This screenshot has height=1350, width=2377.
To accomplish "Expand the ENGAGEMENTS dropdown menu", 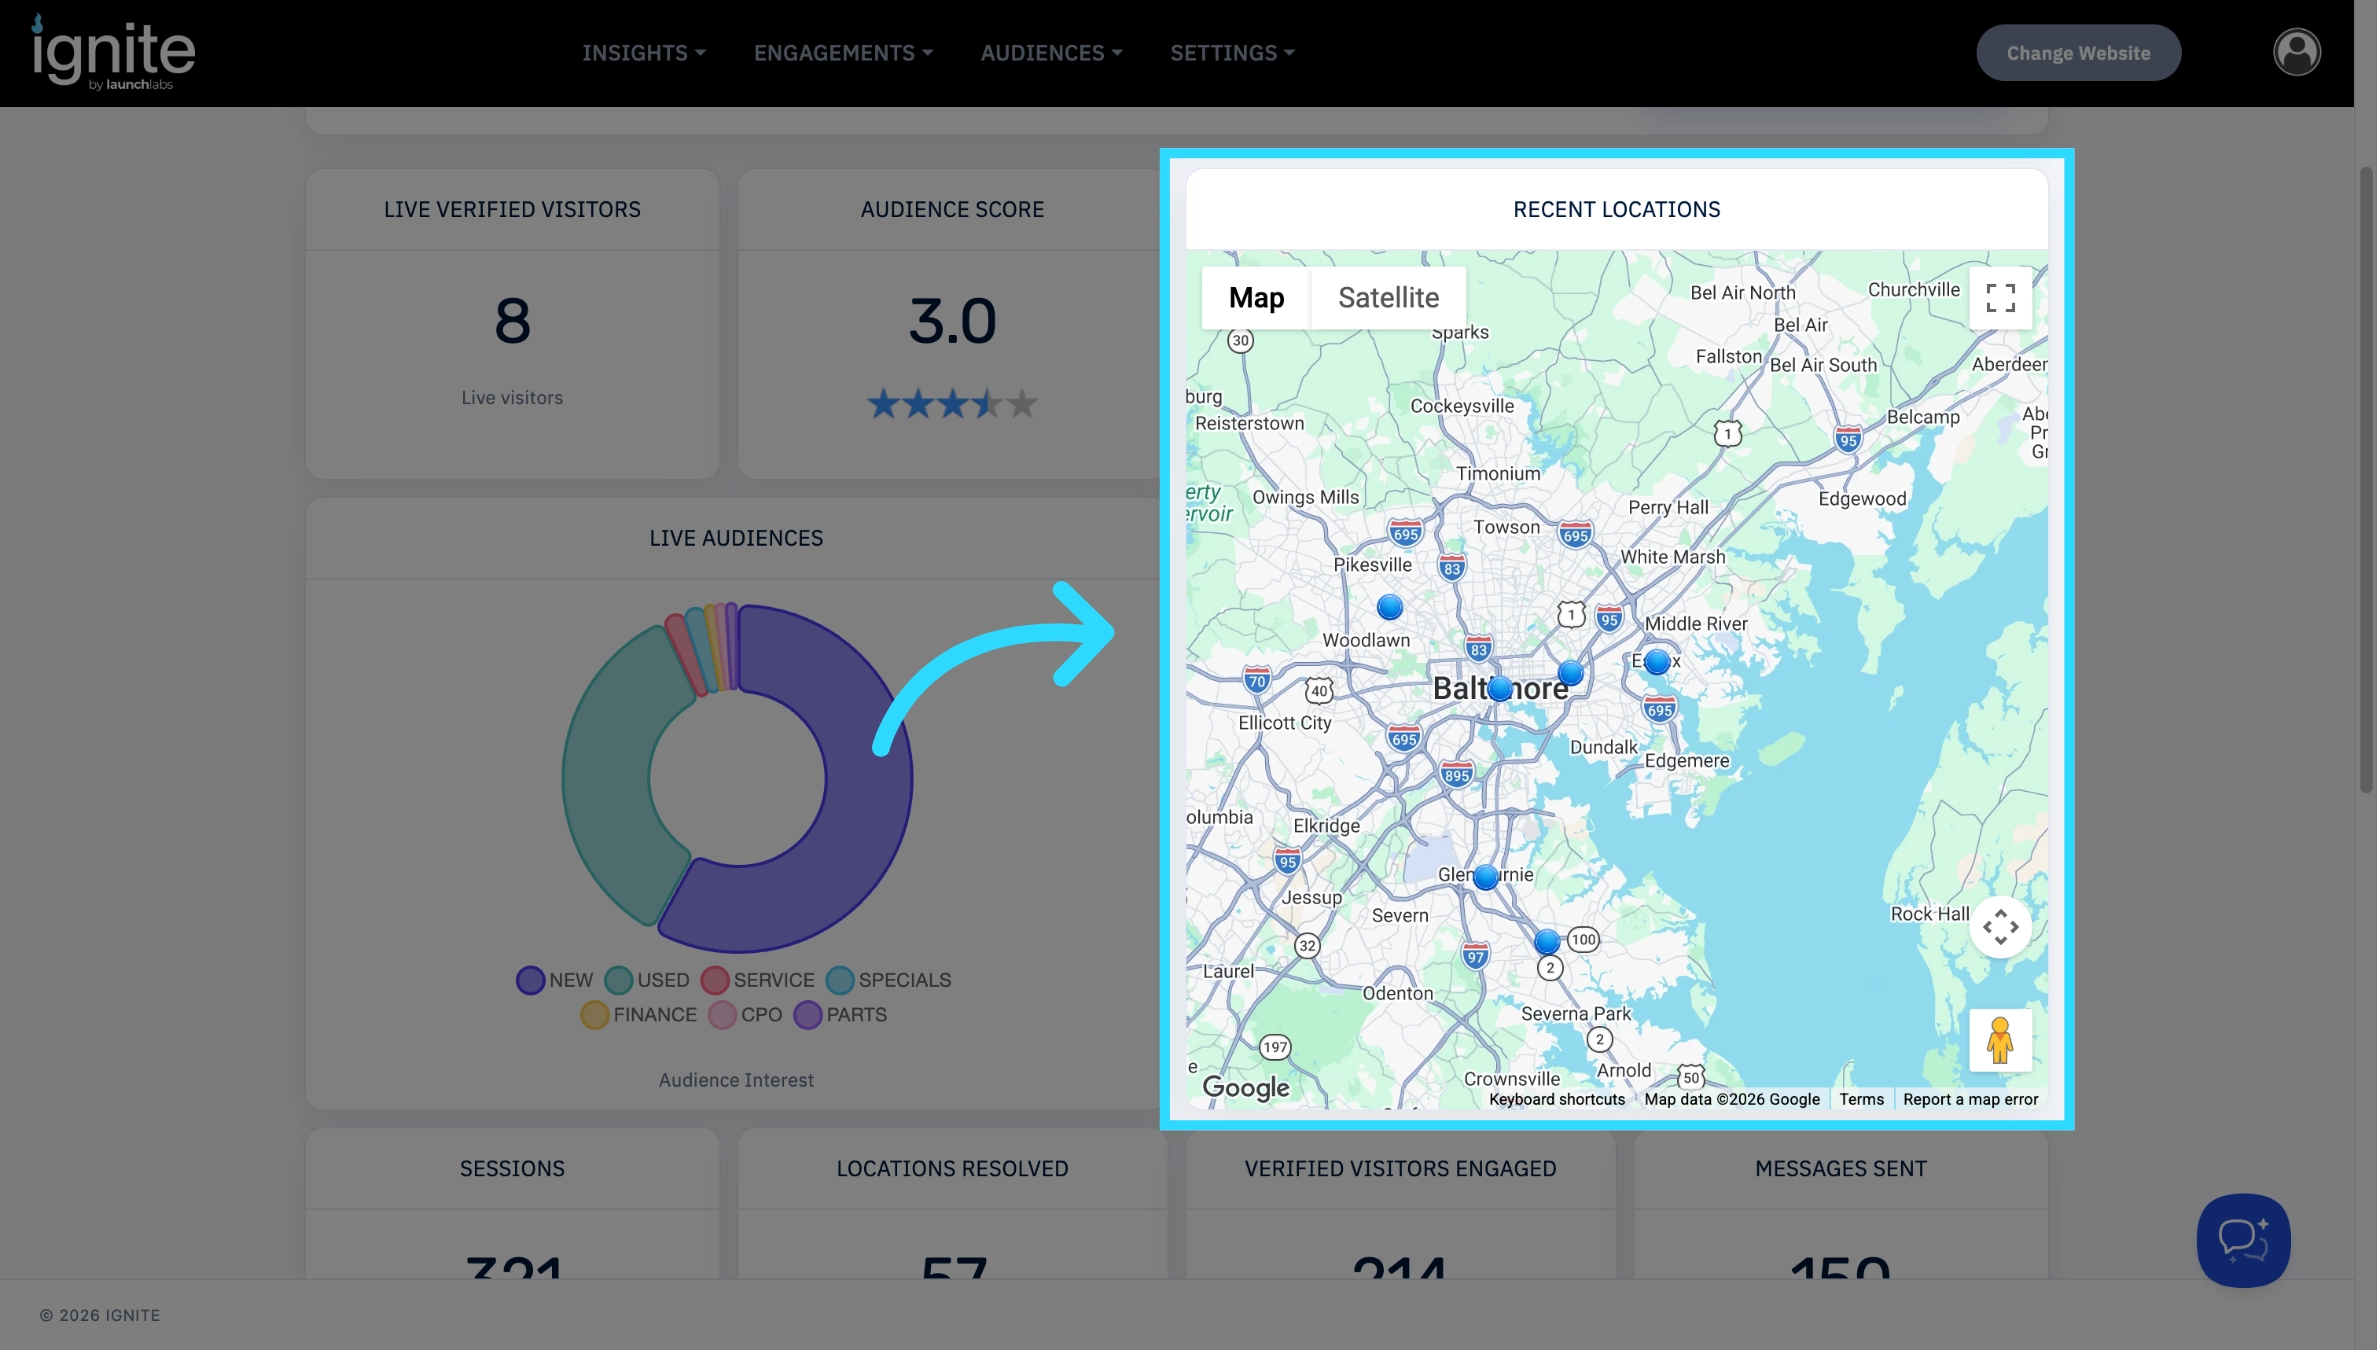I will click(843, 53).
